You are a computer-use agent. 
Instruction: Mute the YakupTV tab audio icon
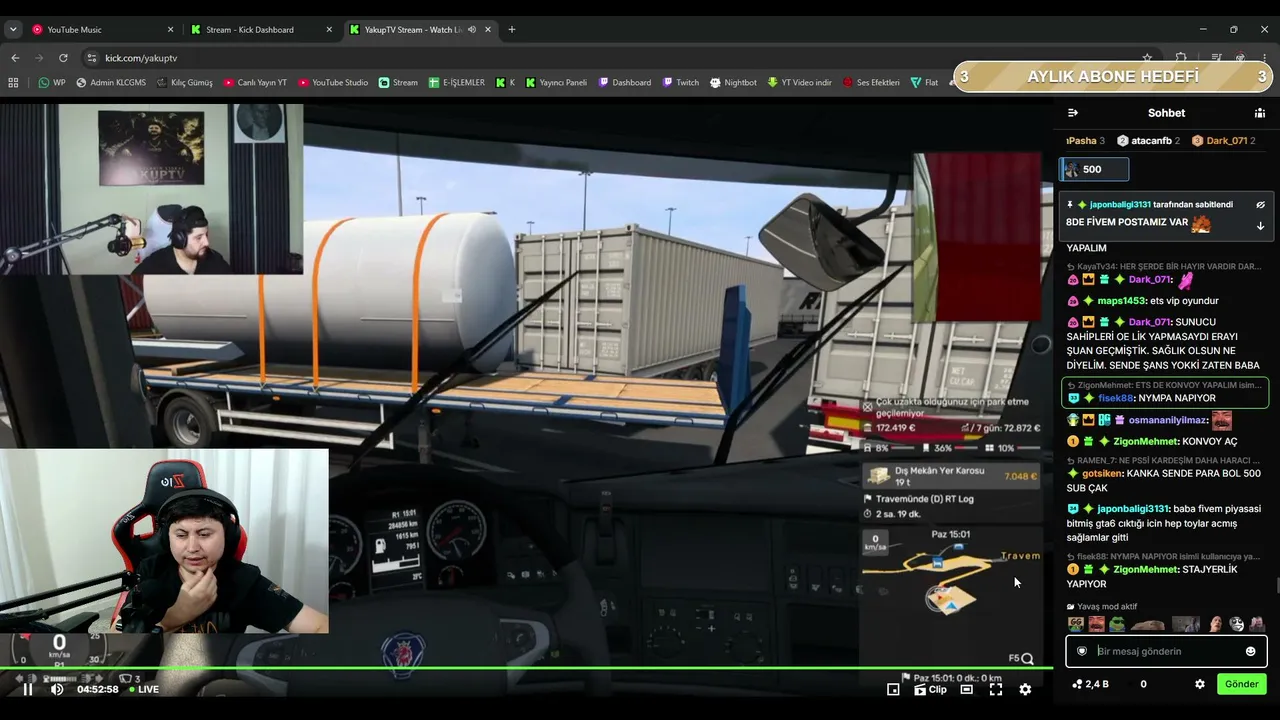click(472, 30)
